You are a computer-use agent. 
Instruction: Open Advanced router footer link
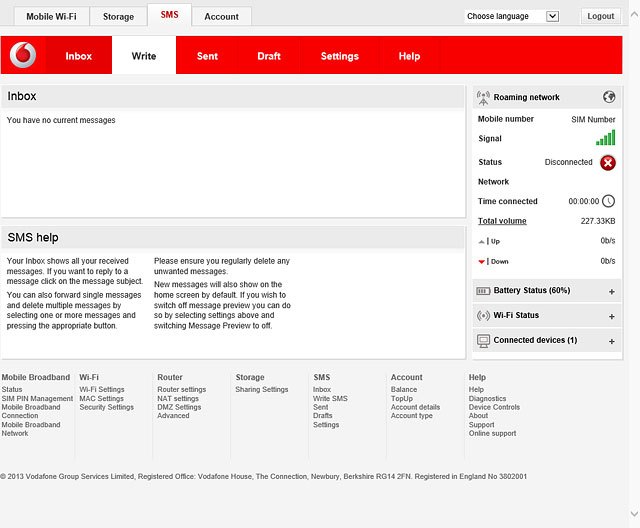click(173, 415)
